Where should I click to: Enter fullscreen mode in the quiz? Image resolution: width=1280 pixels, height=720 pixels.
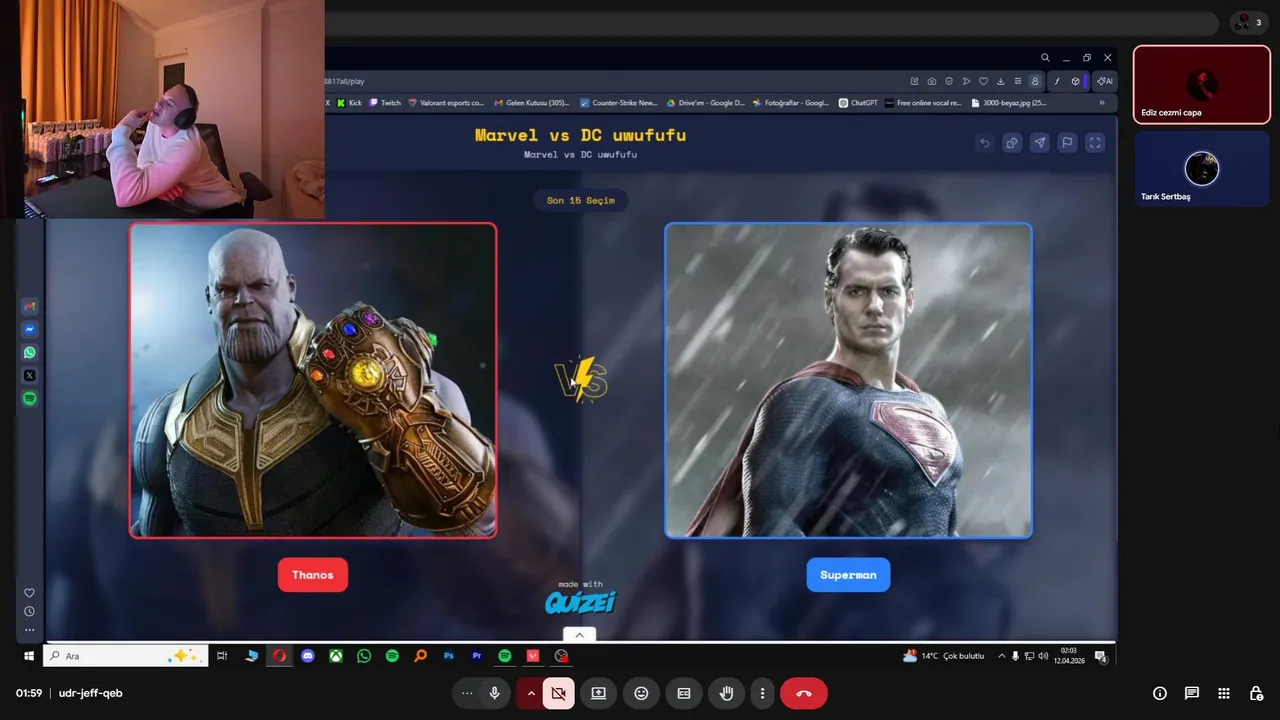(x=1095, y=143)
